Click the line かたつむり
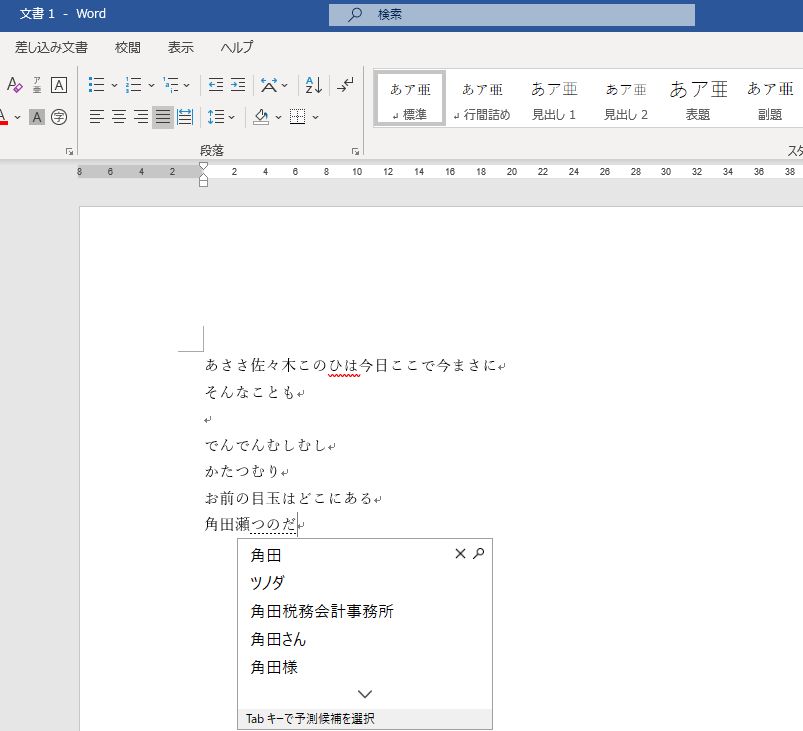803x731 pixels. (x=242, y=472)
